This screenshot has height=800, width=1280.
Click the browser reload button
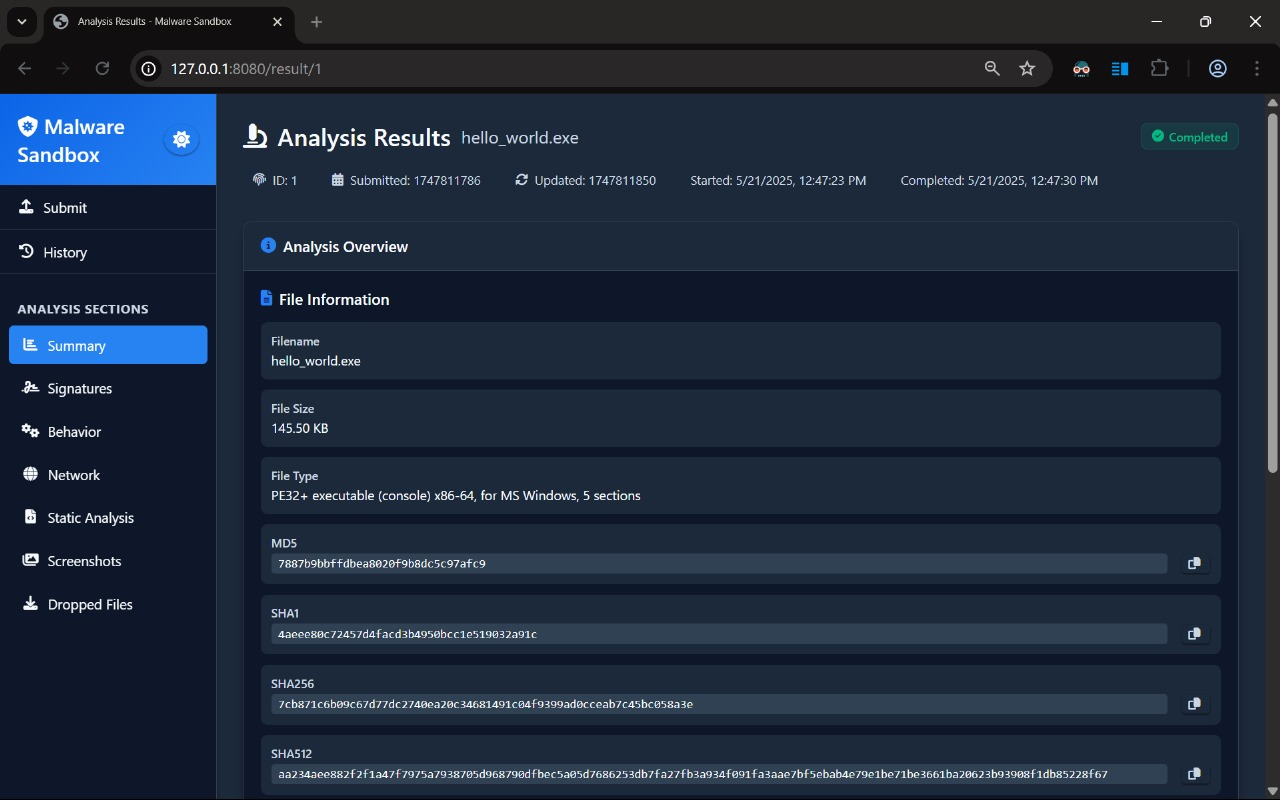(x=102, y=68)
